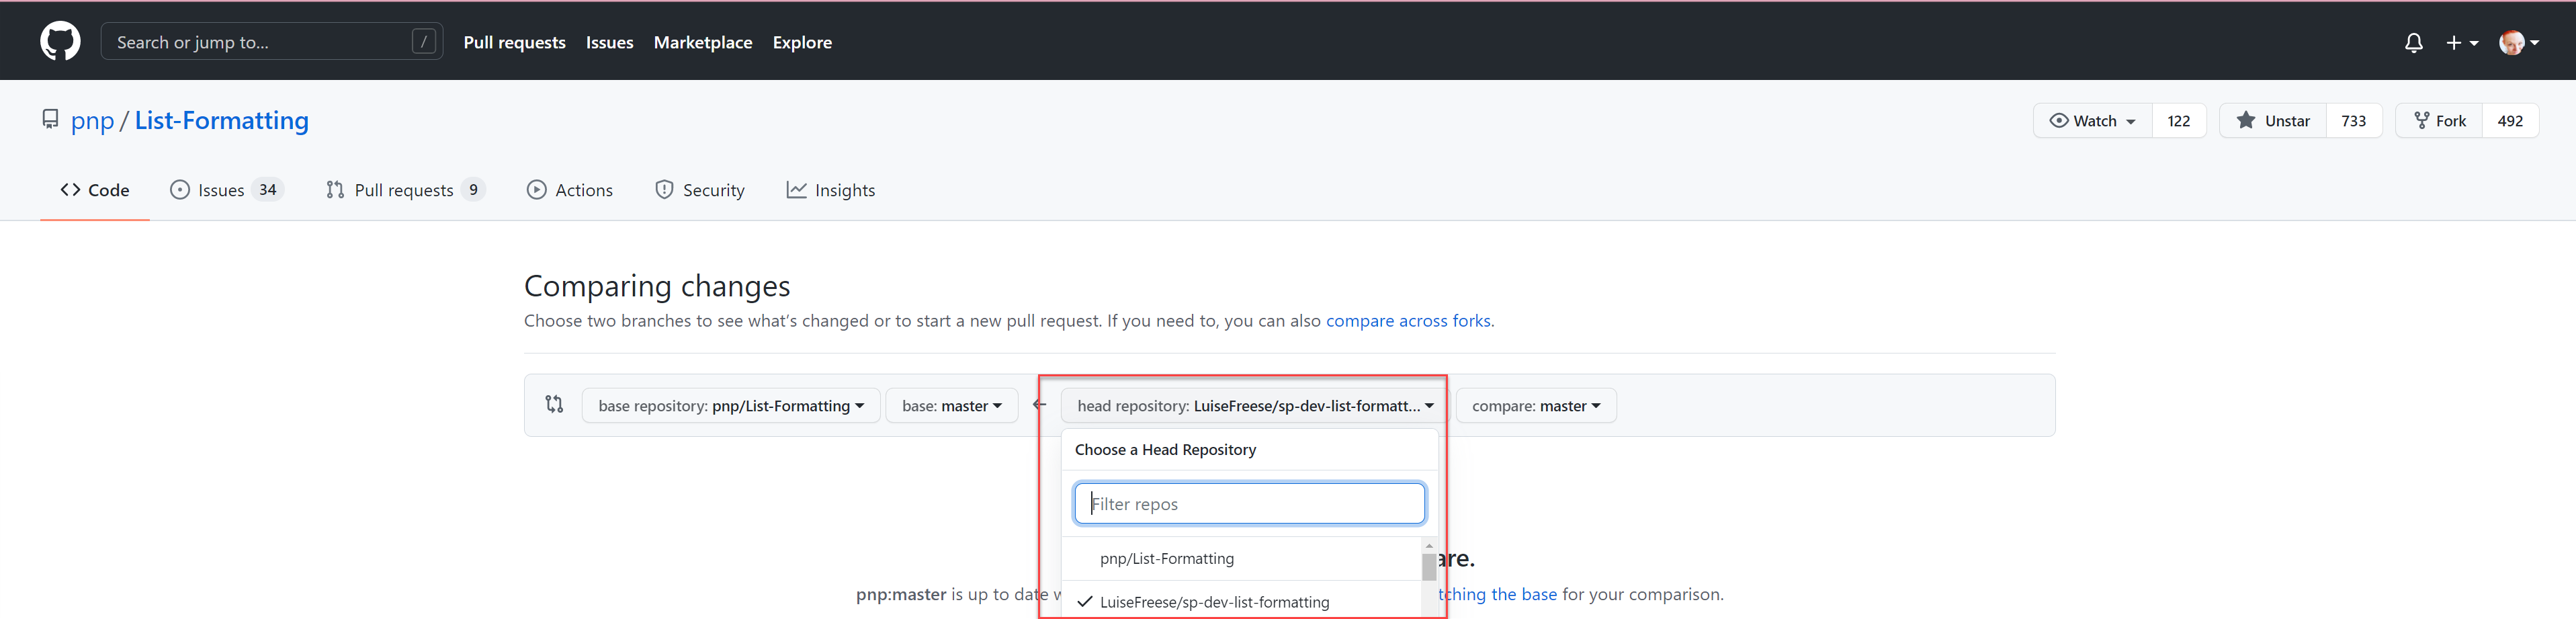The width and height of the screenshot is (2576, 619).
Task: Toggle the head repository dropdown
Action: point(1255,406)
